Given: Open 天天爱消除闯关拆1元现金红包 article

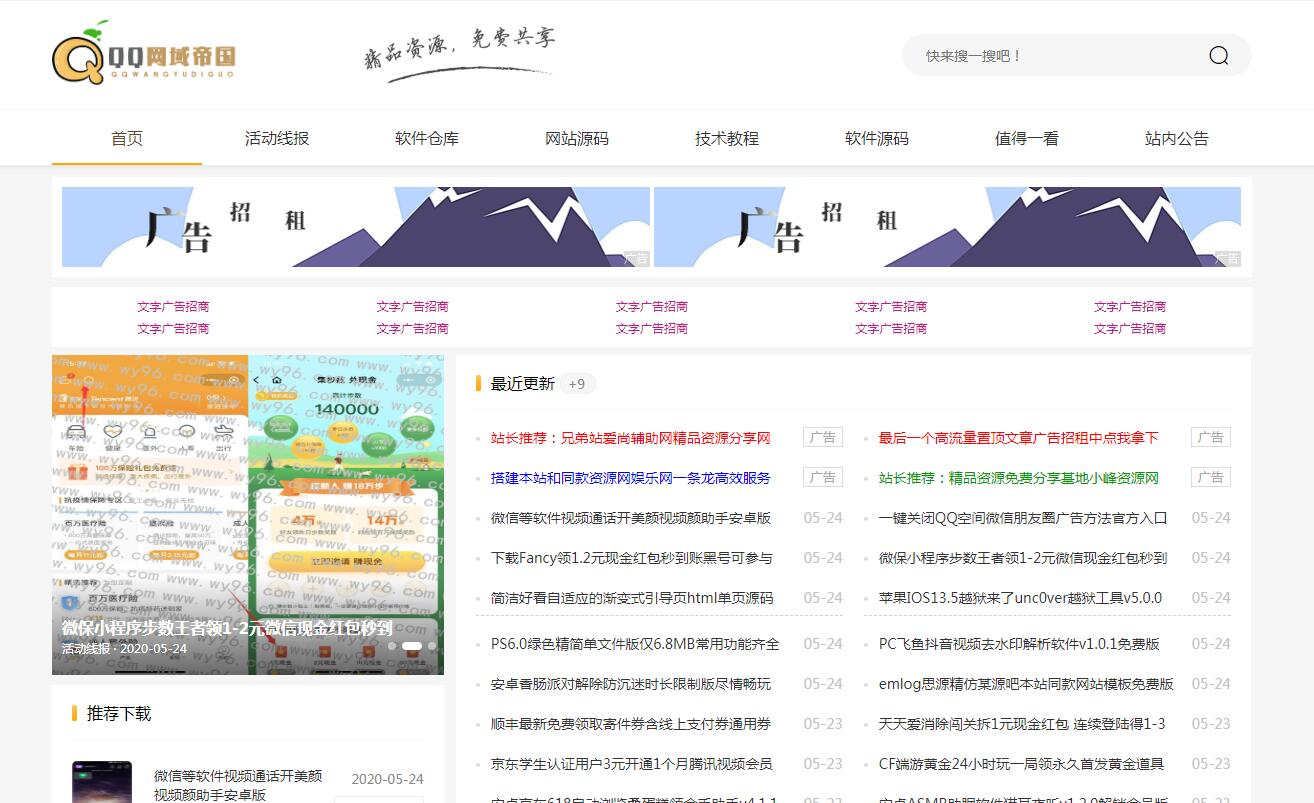Looking at the screenshot, I should 1022,724.
